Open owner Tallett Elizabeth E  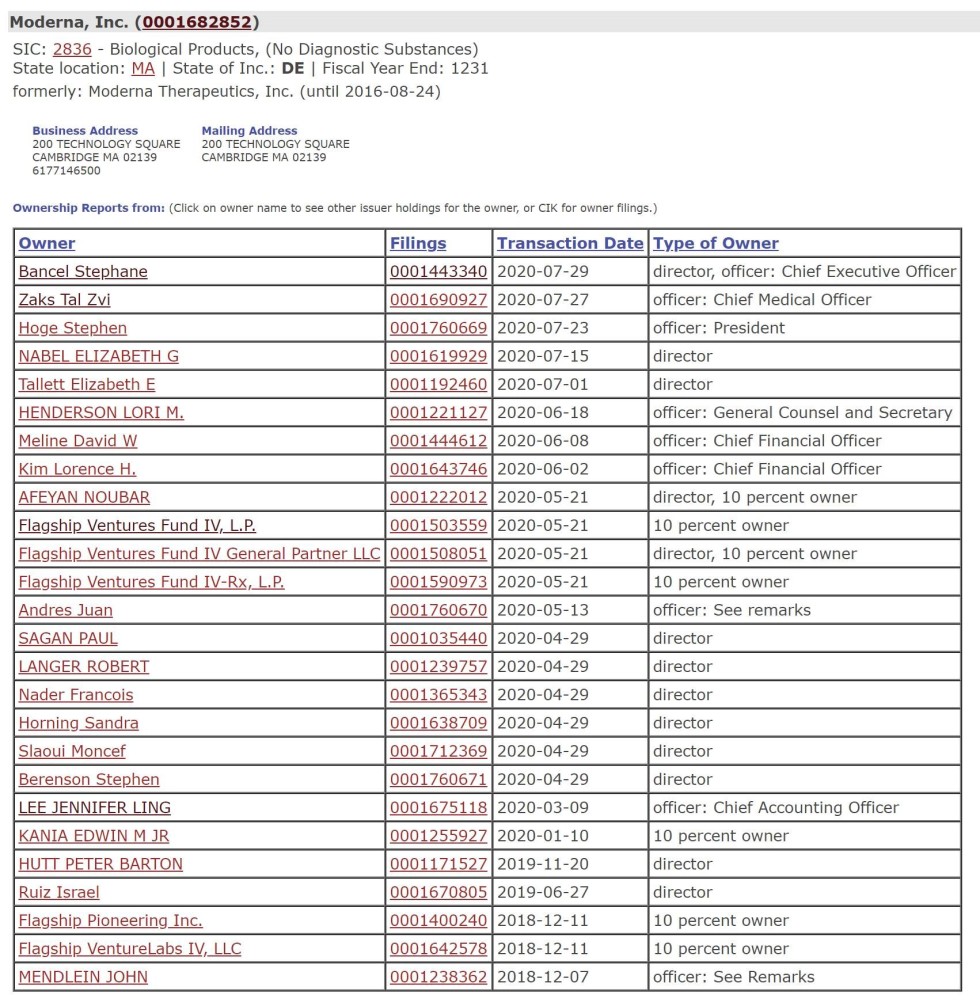[87, 384]
